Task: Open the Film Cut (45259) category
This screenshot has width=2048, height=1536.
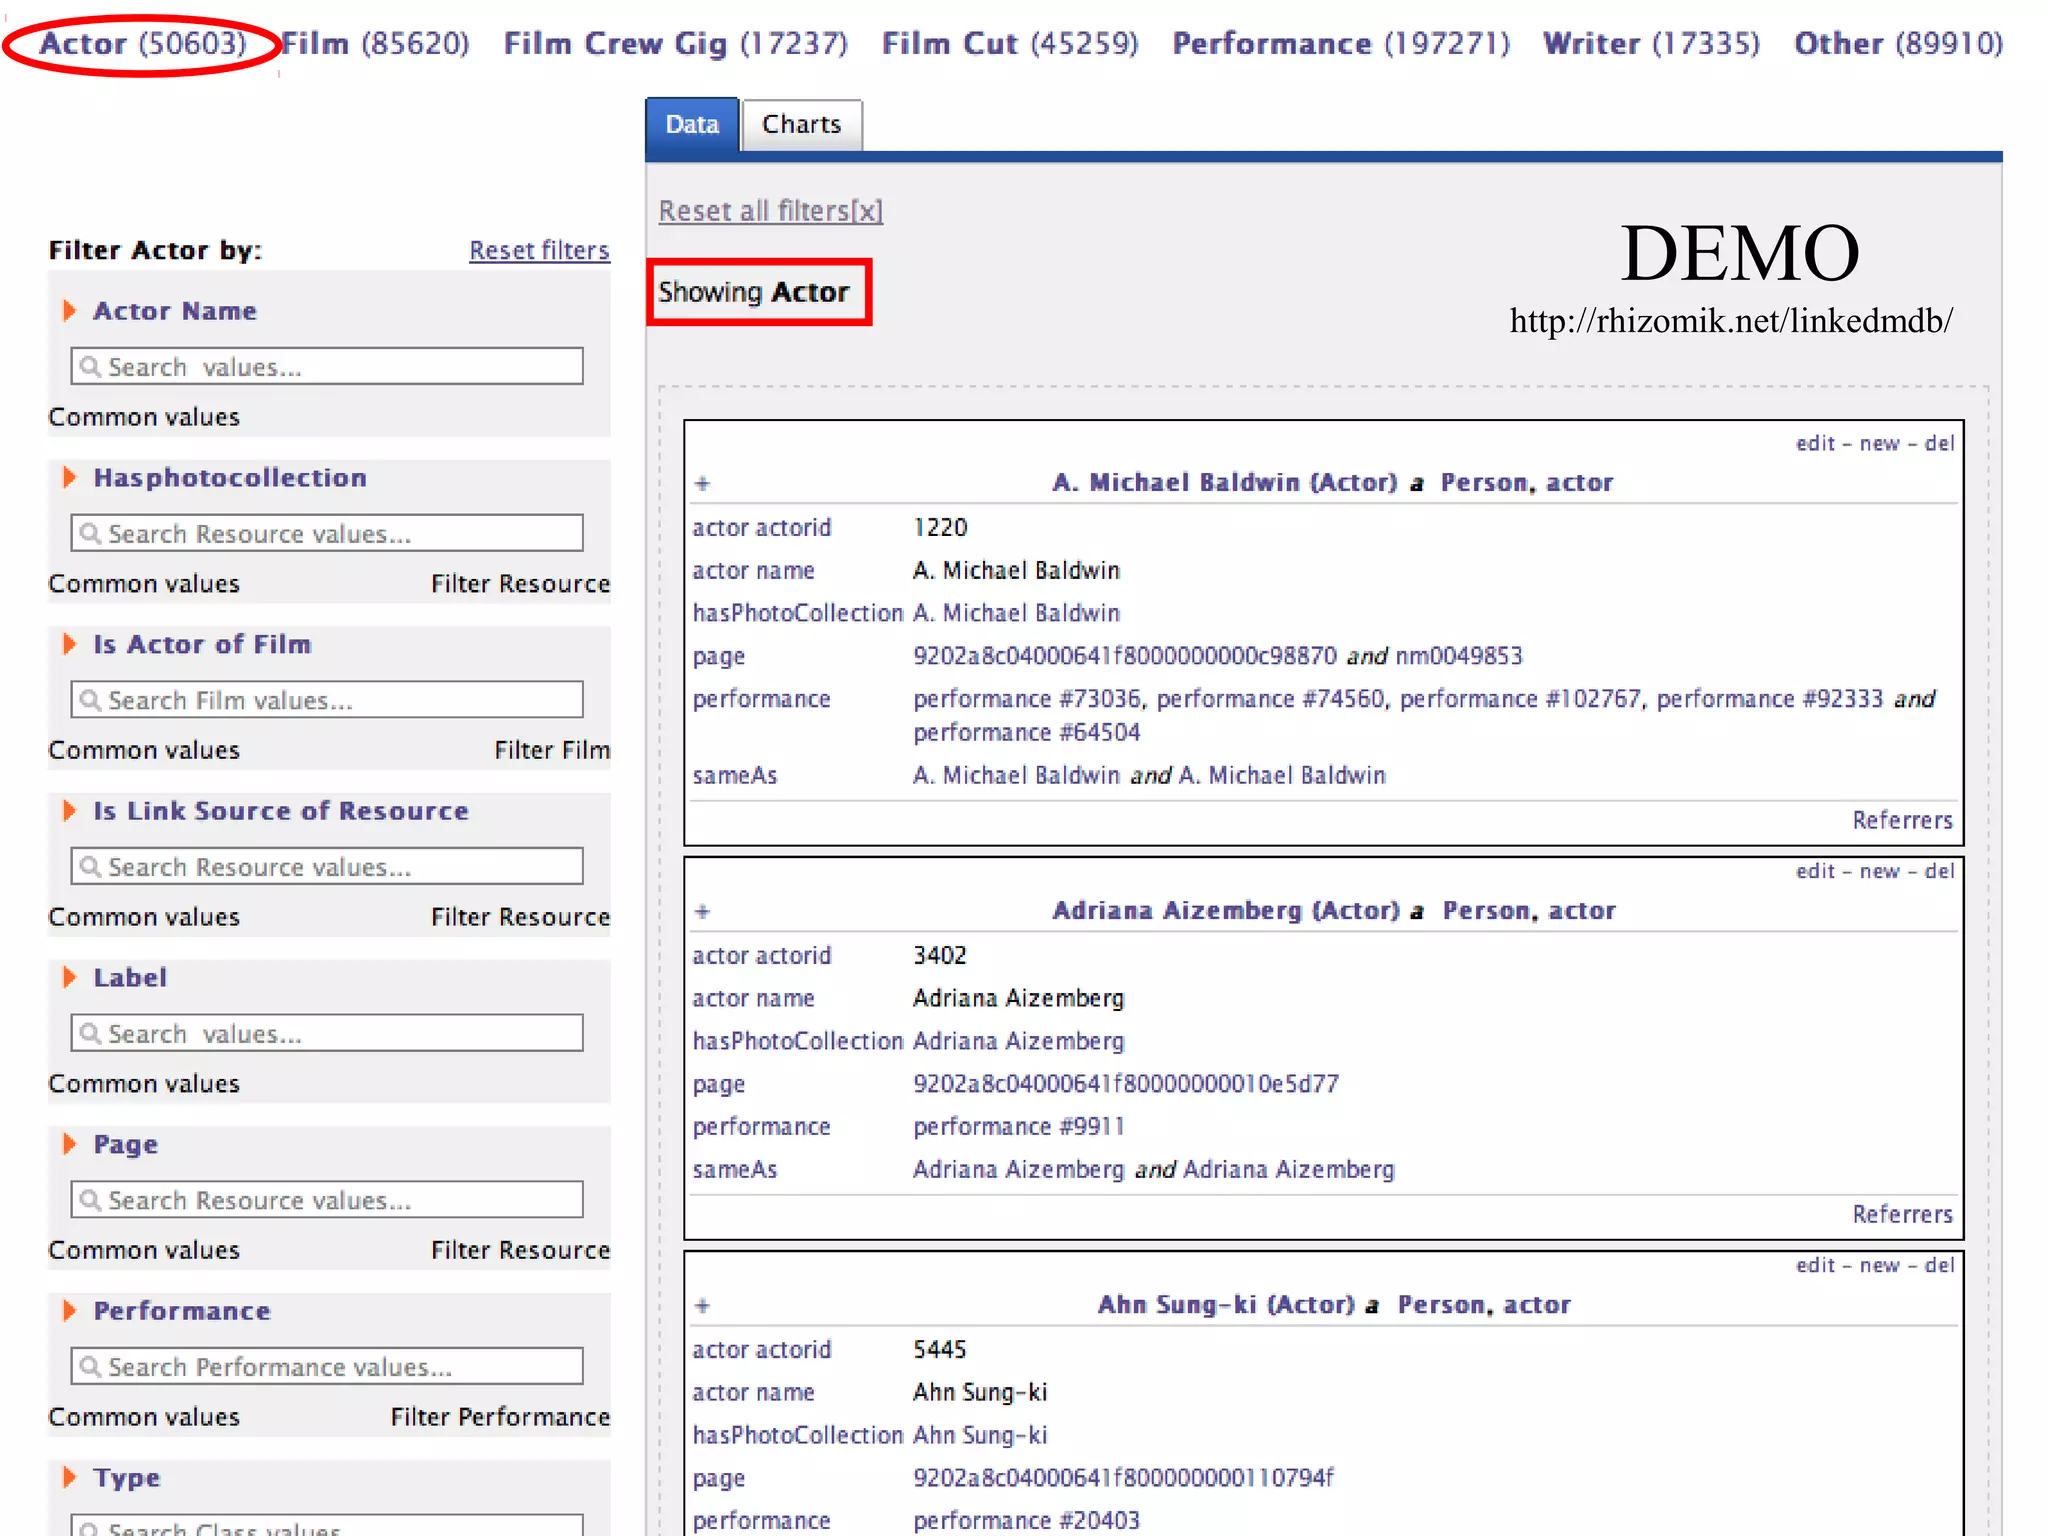Action: pos(1010,44)
